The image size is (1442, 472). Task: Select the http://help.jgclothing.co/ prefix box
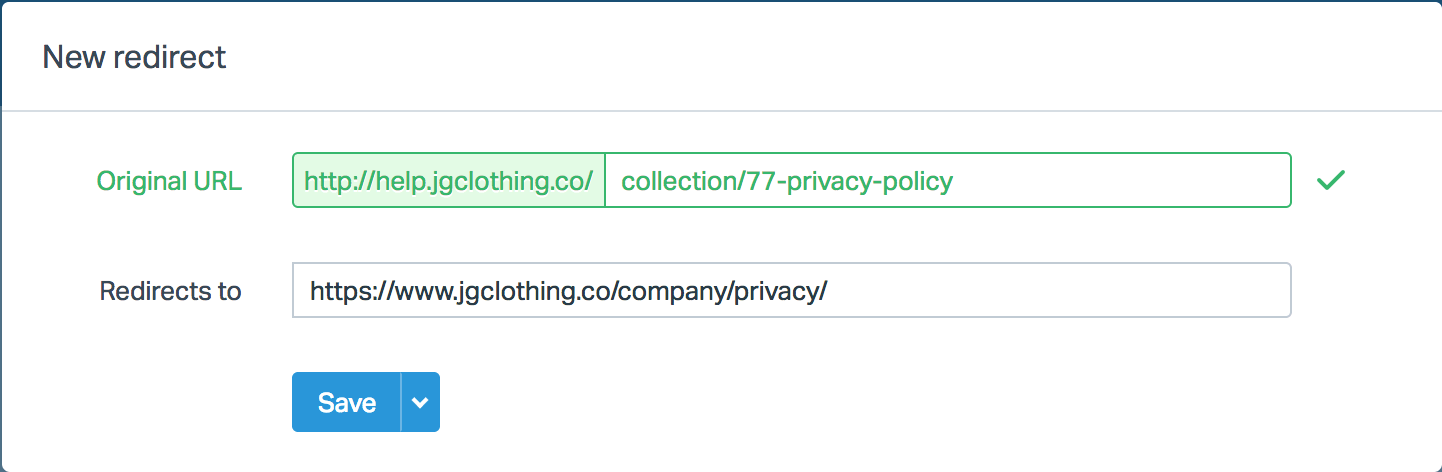(x=449, y=180)
